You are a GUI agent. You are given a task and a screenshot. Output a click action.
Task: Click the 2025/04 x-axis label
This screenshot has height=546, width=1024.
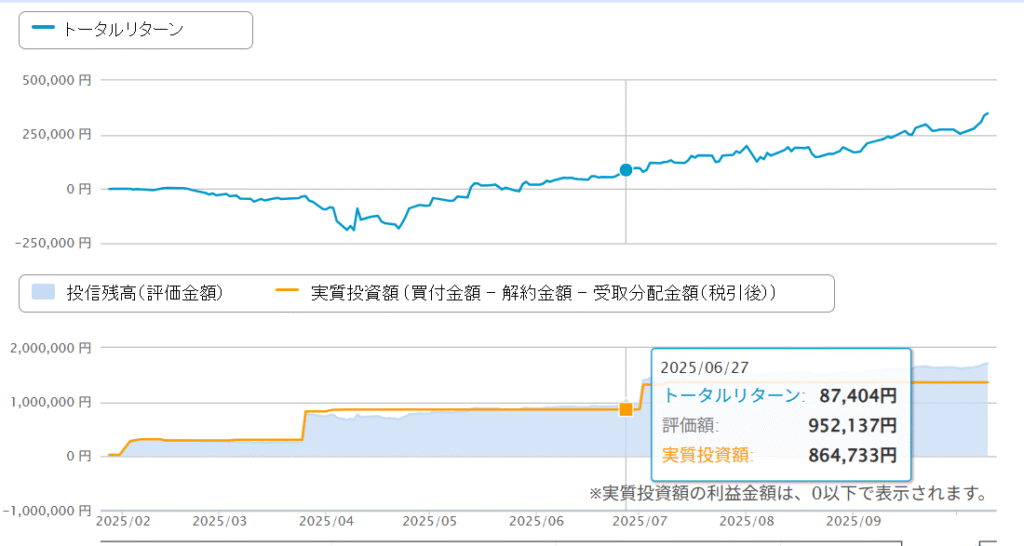point(327,521)
